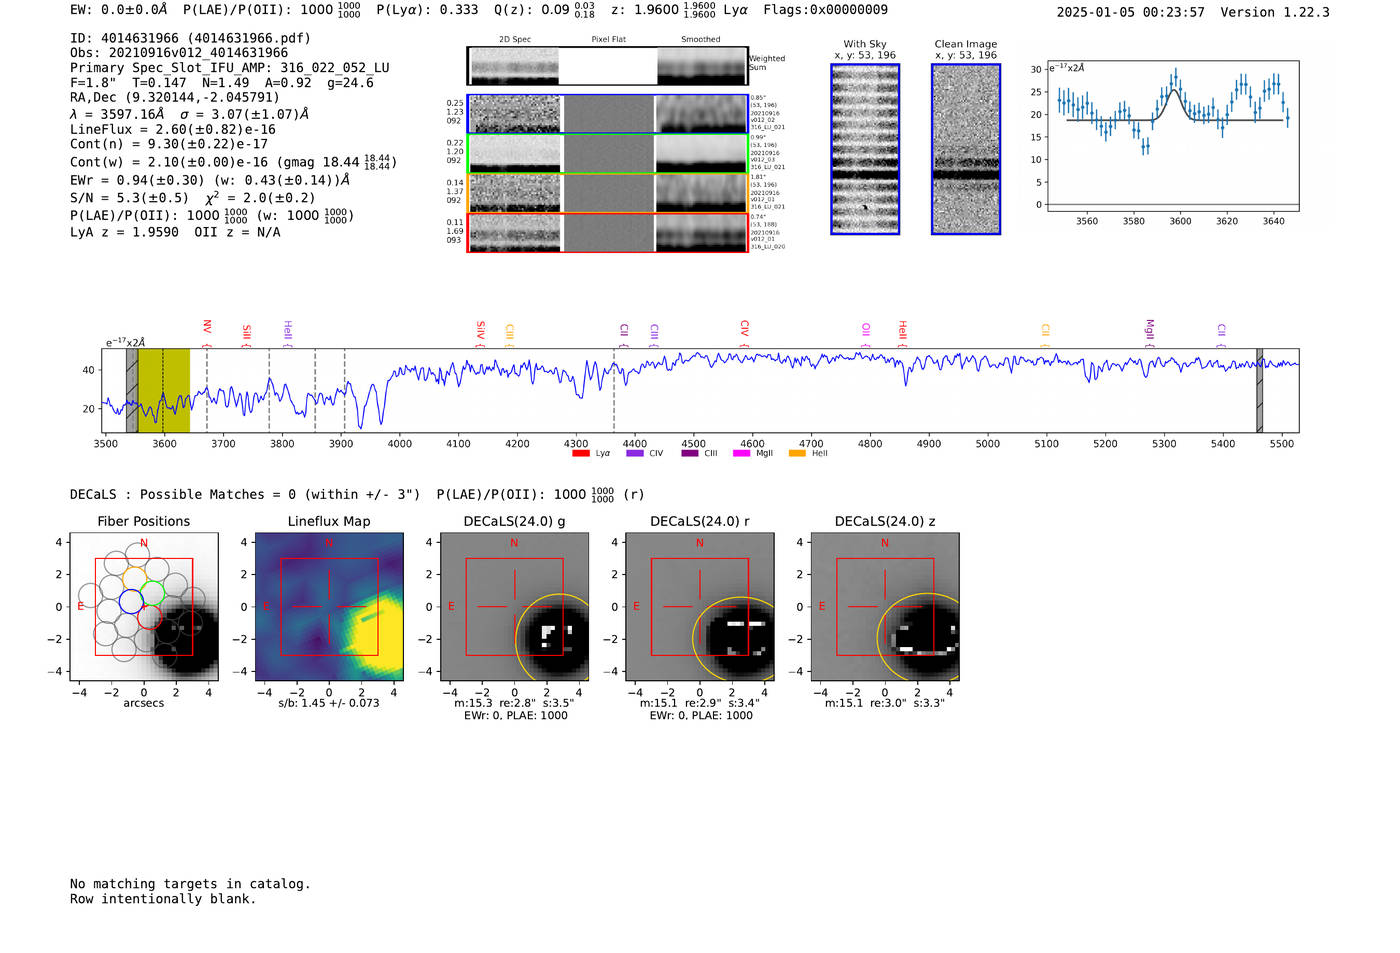Viewport: 1400px width, 953px height.
Task: Click the SiII line marker
Action: pos(246,336)
